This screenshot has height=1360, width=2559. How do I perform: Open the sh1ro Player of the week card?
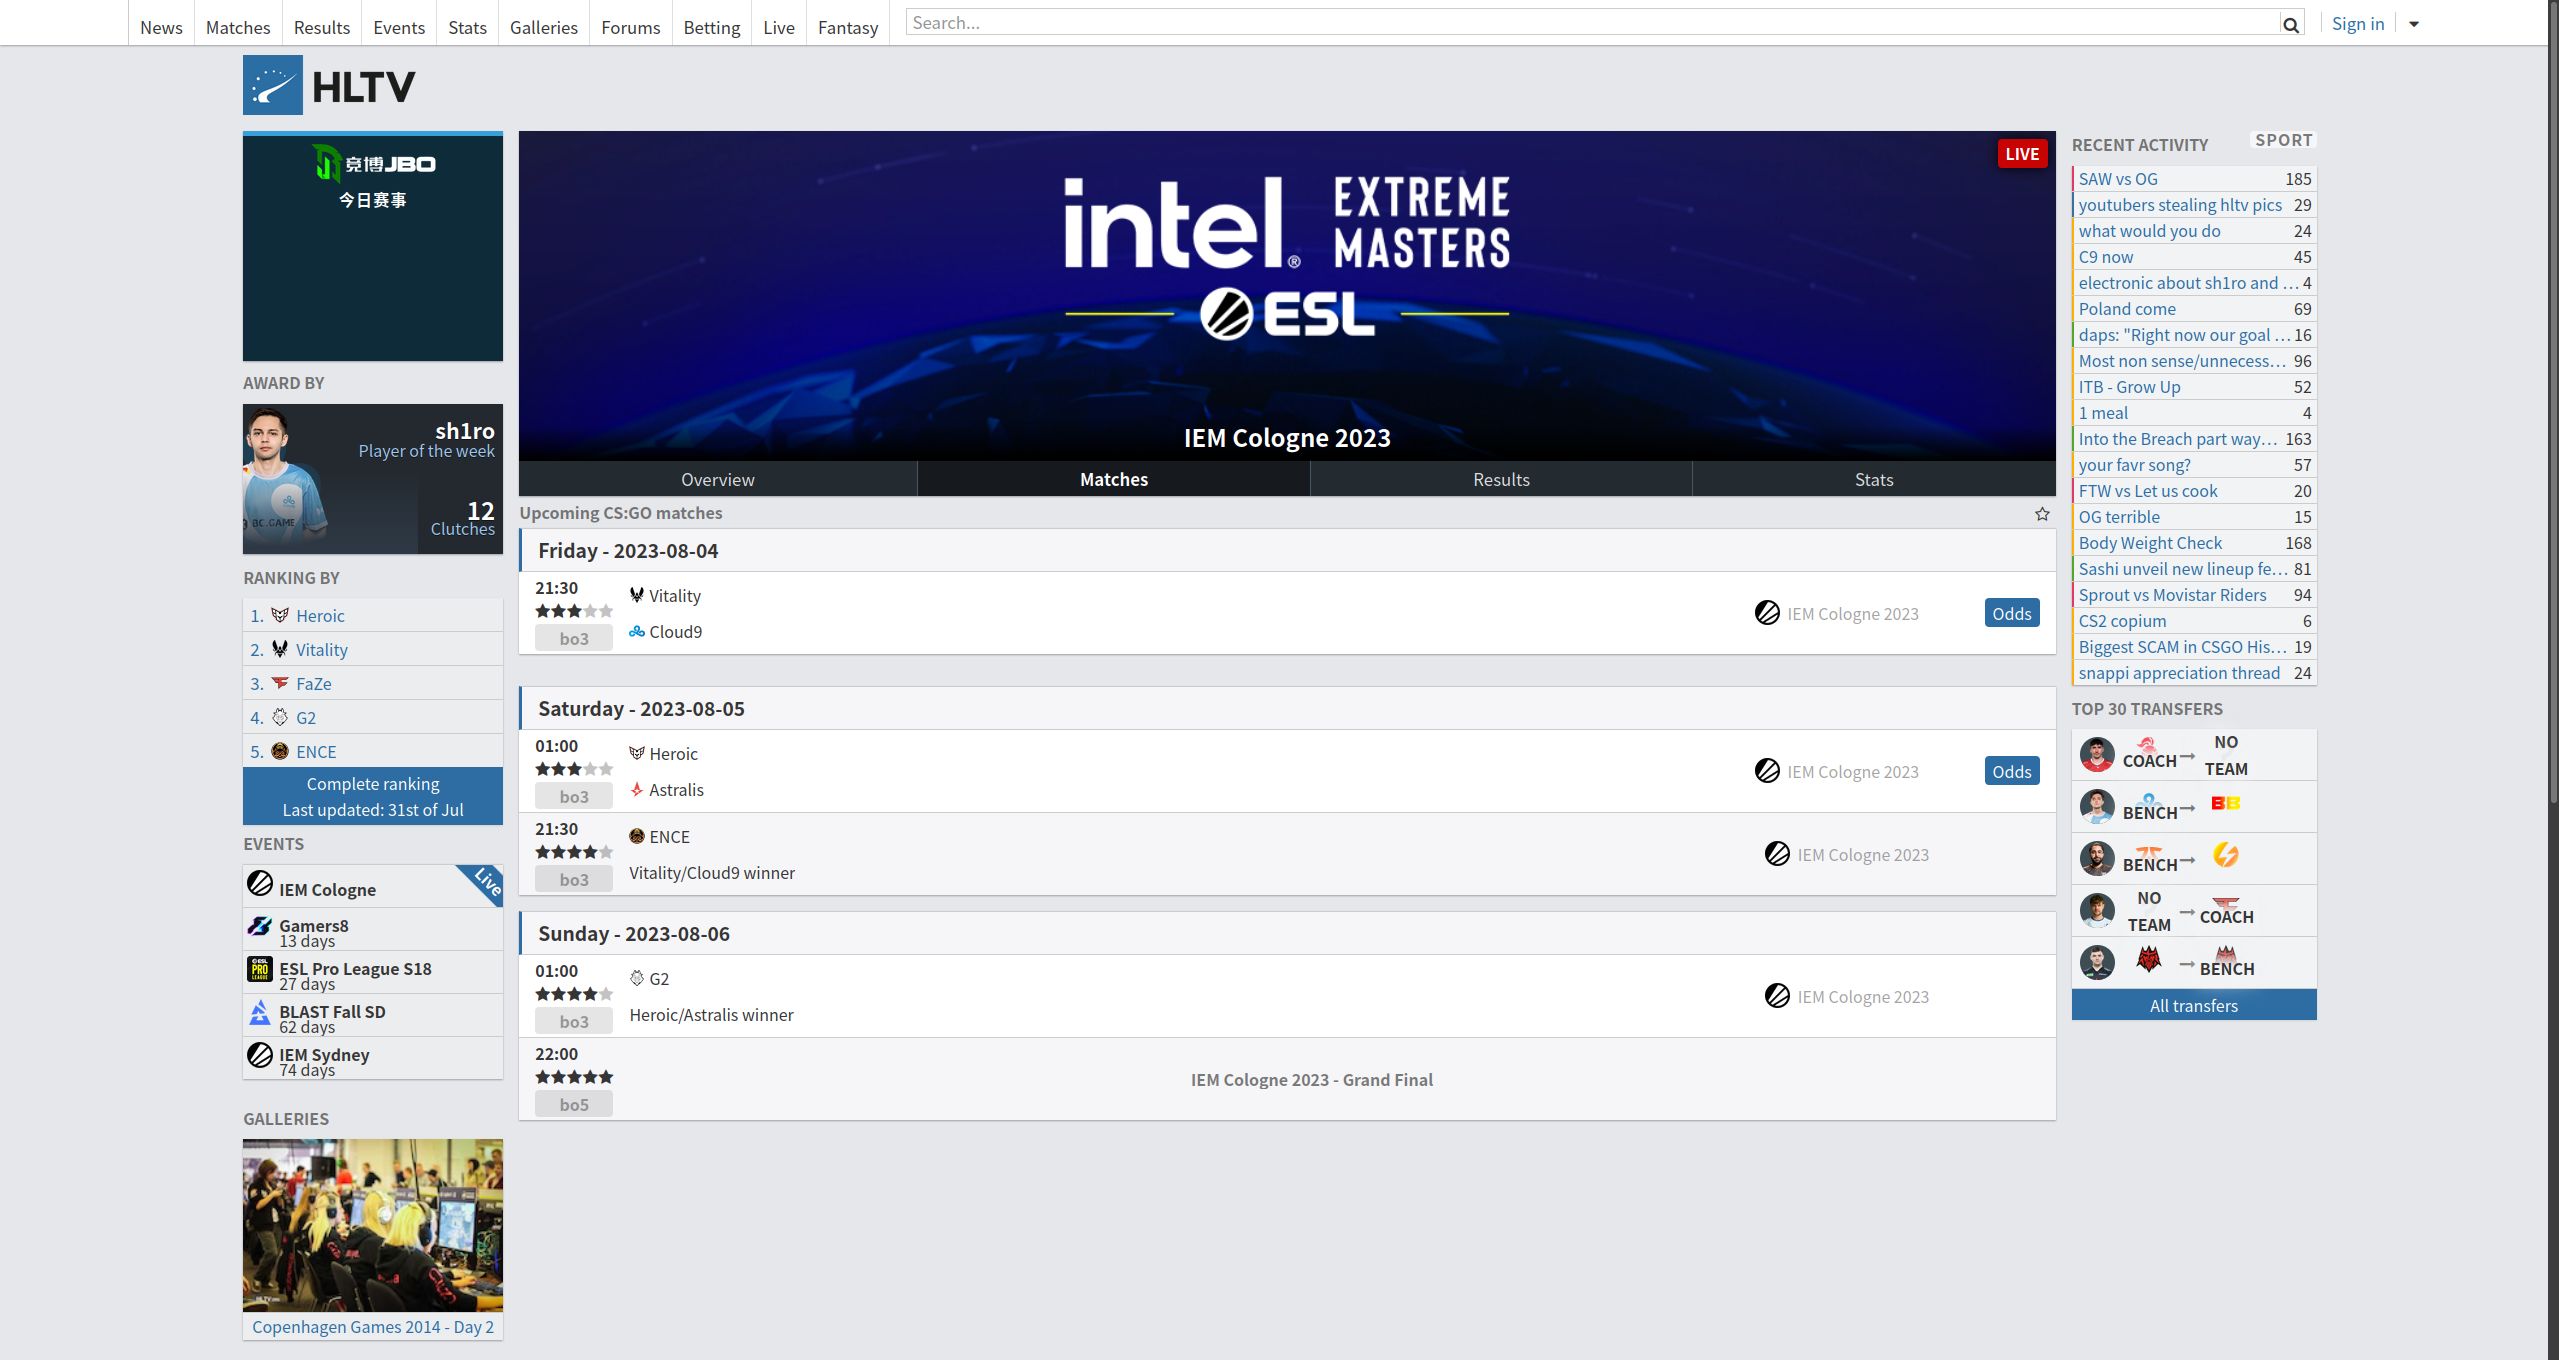pyautogui.click(x=373, y=479)
